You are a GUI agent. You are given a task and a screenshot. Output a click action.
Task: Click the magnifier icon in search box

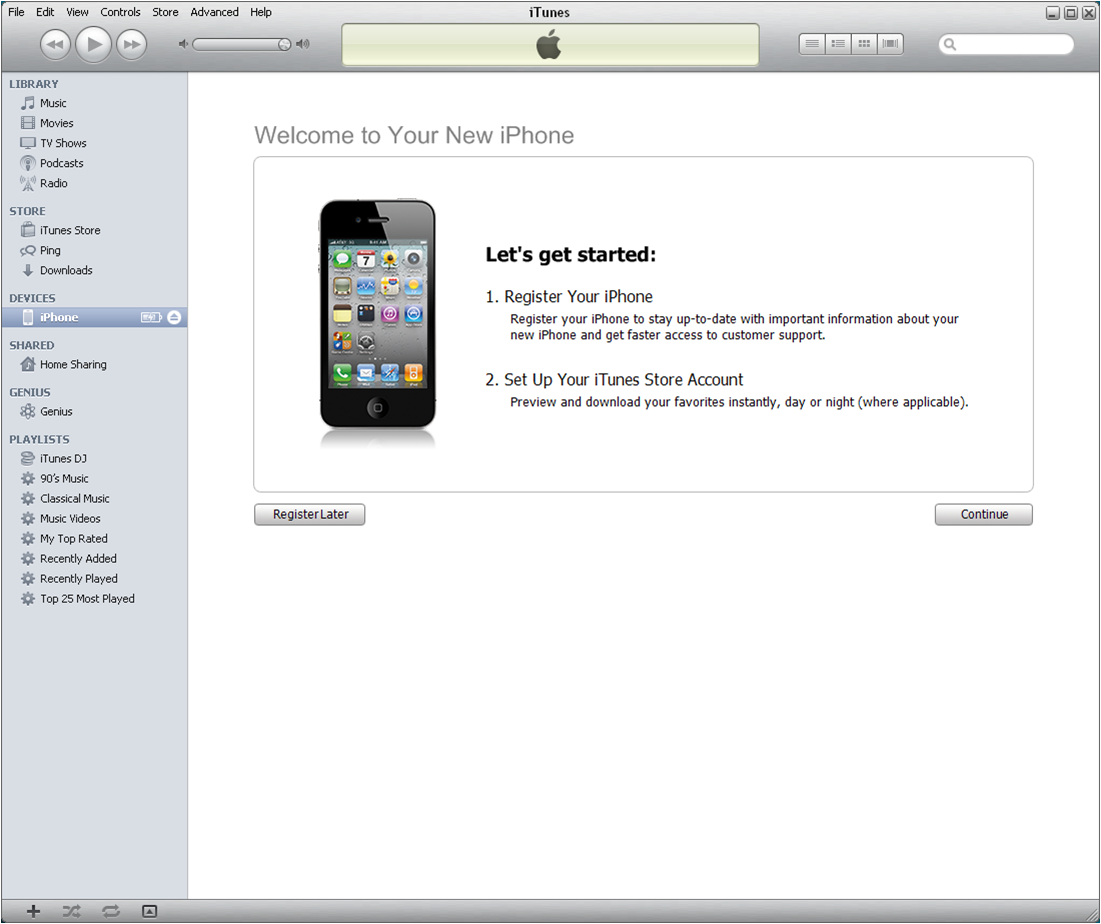tap(950, 44)
